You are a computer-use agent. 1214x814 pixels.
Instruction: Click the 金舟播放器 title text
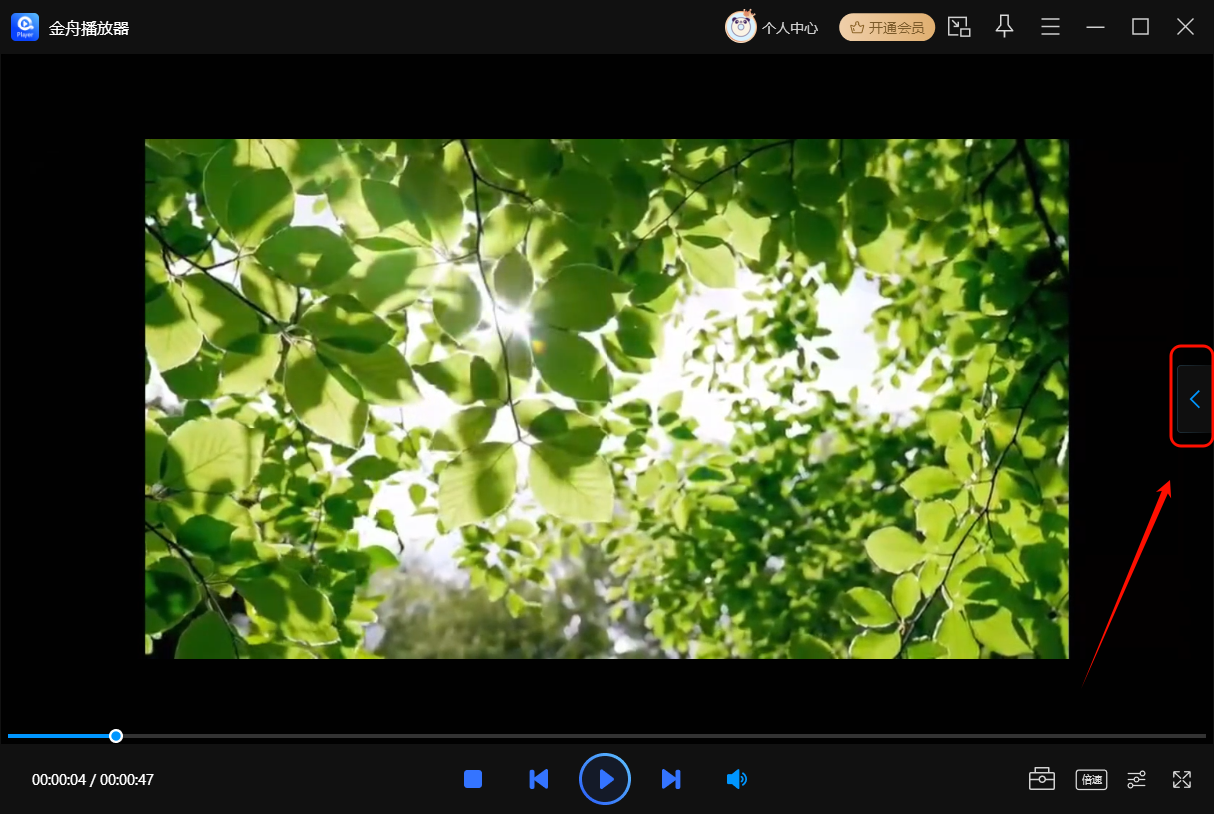pos(89,28)
